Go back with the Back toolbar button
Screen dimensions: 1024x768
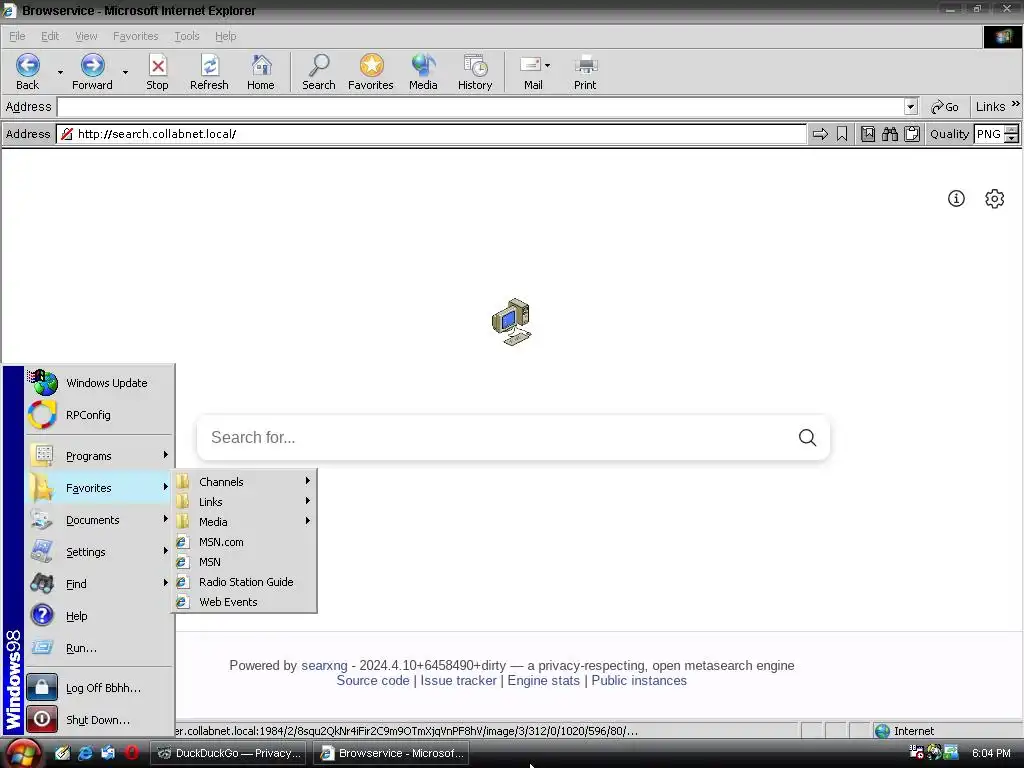point(27,72)
